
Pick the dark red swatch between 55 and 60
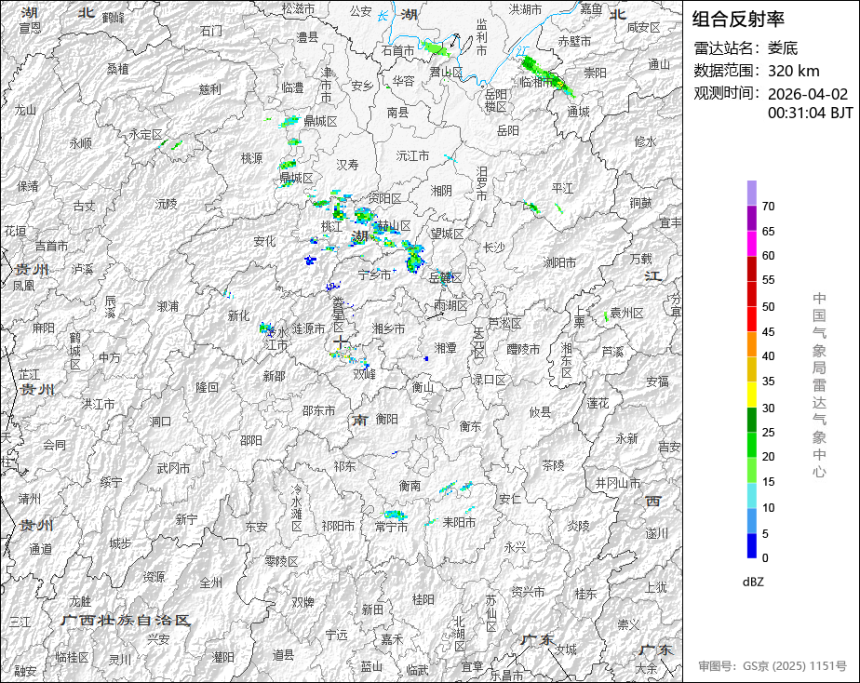752,269
